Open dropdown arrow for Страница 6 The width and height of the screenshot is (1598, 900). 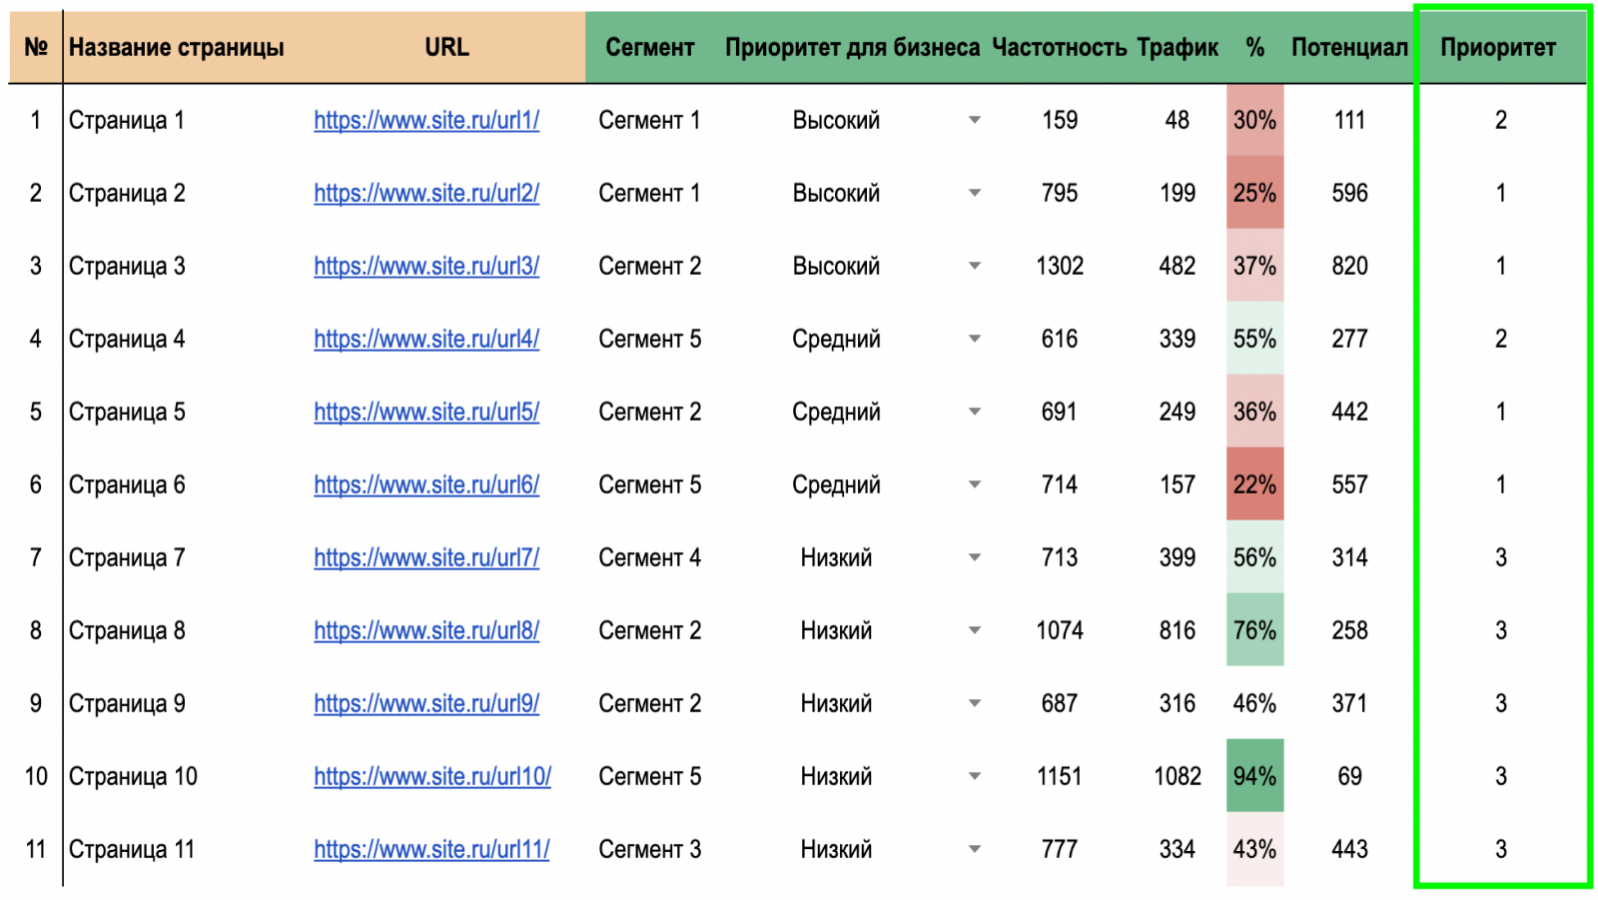[x=974, y=486]
